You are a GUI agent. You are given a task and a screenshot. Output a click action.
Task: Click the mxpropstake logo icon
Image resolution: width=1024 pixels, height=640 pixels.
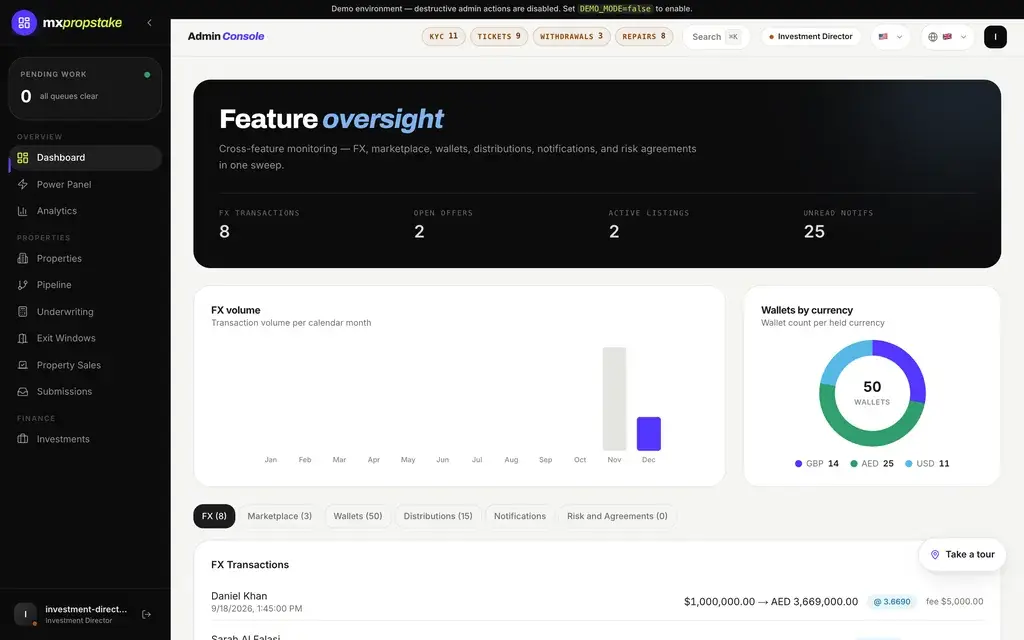click(24, 23)
